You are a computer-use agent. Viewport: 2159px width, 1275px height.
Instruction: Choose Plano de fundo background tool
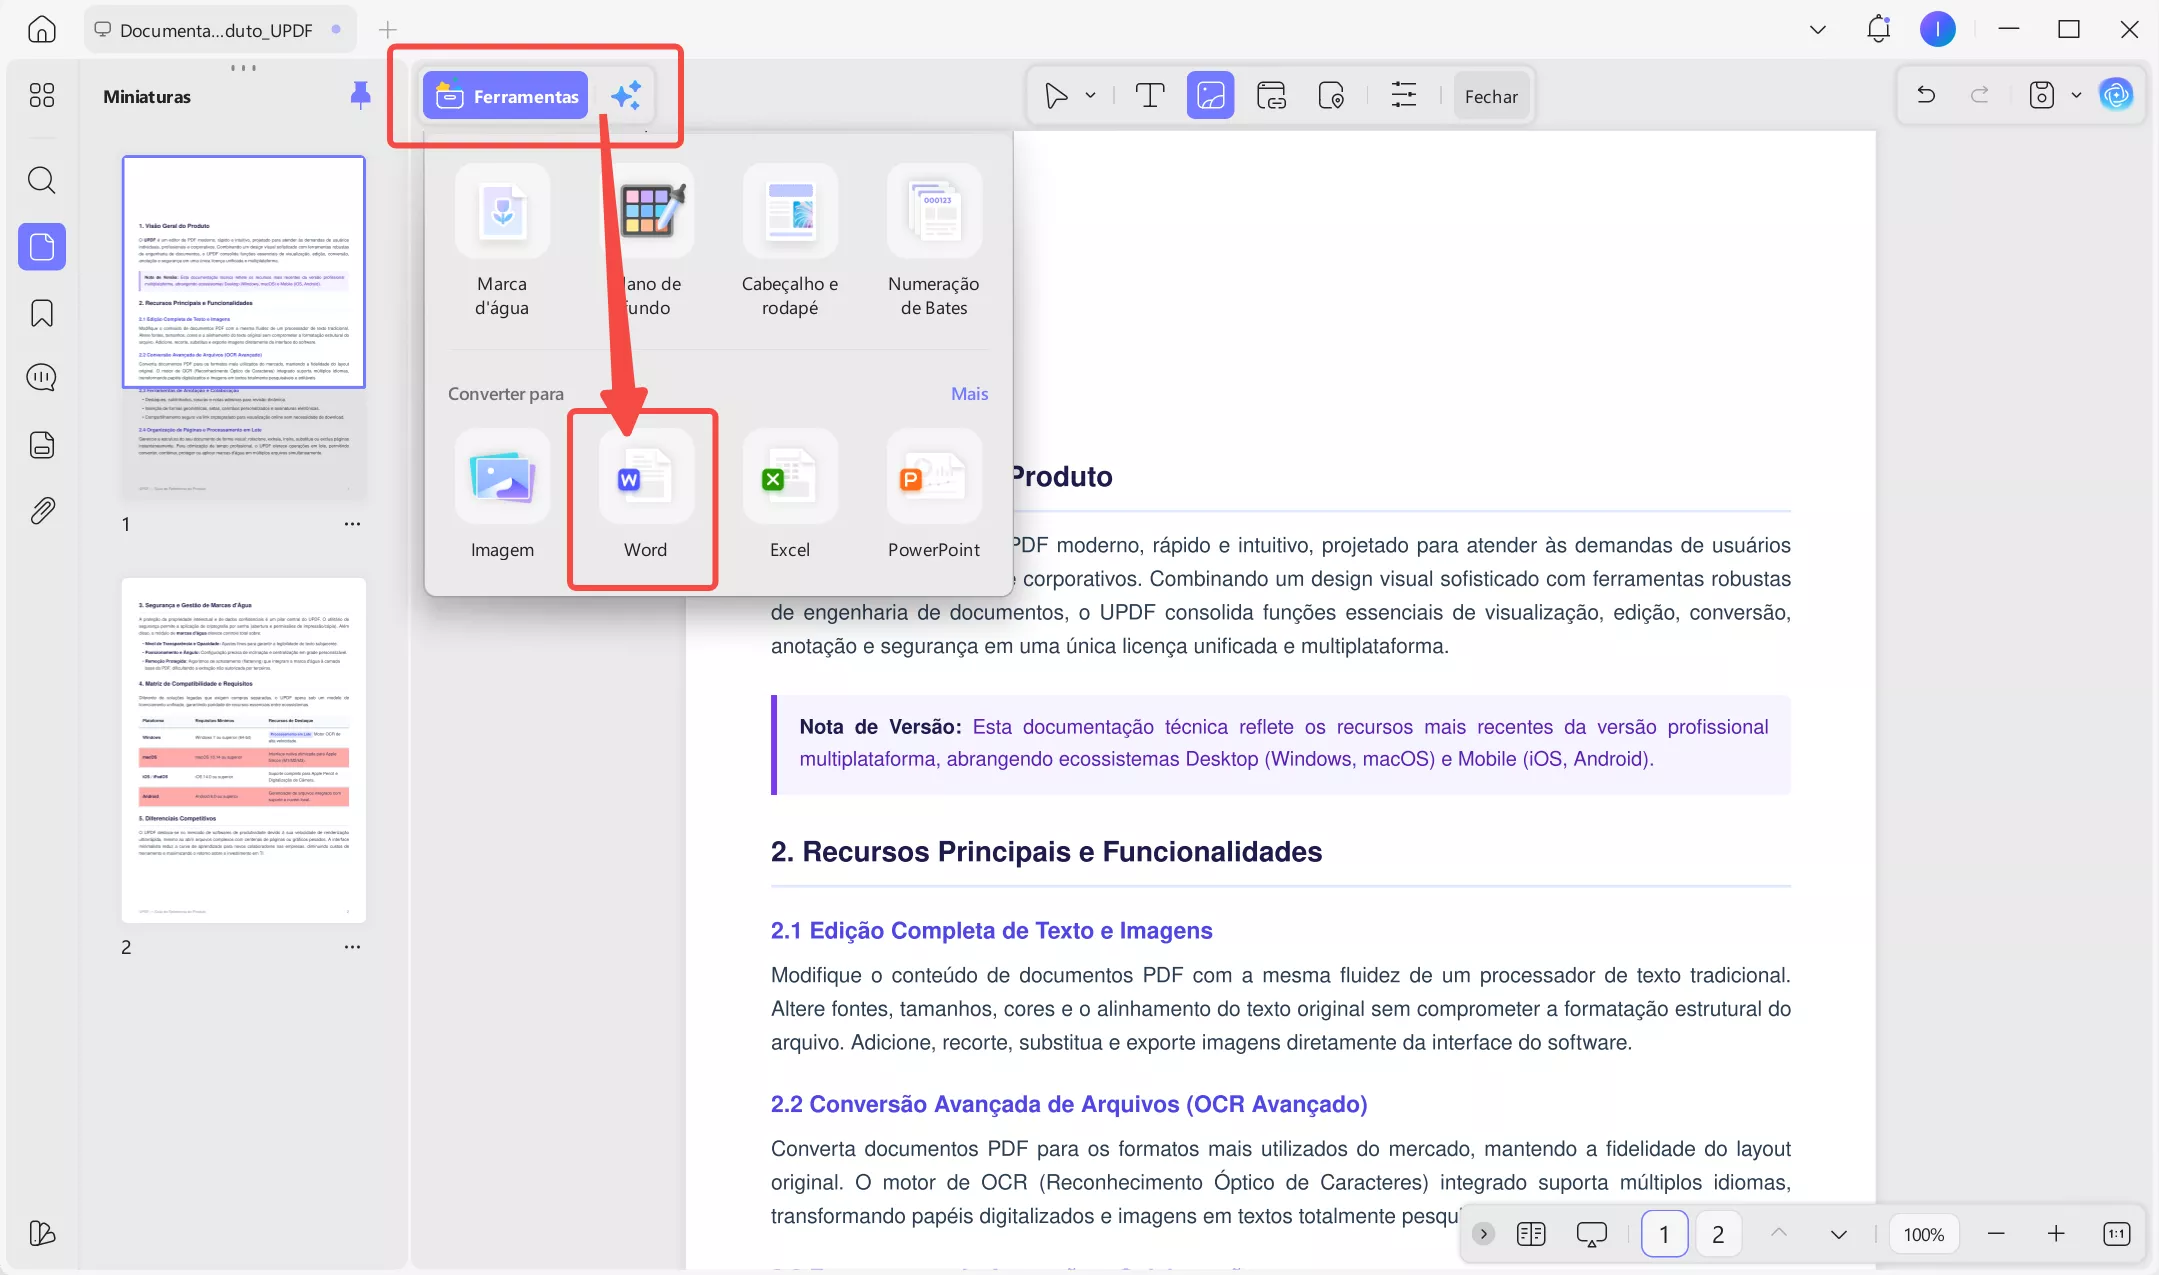click(x=646, y=241)
